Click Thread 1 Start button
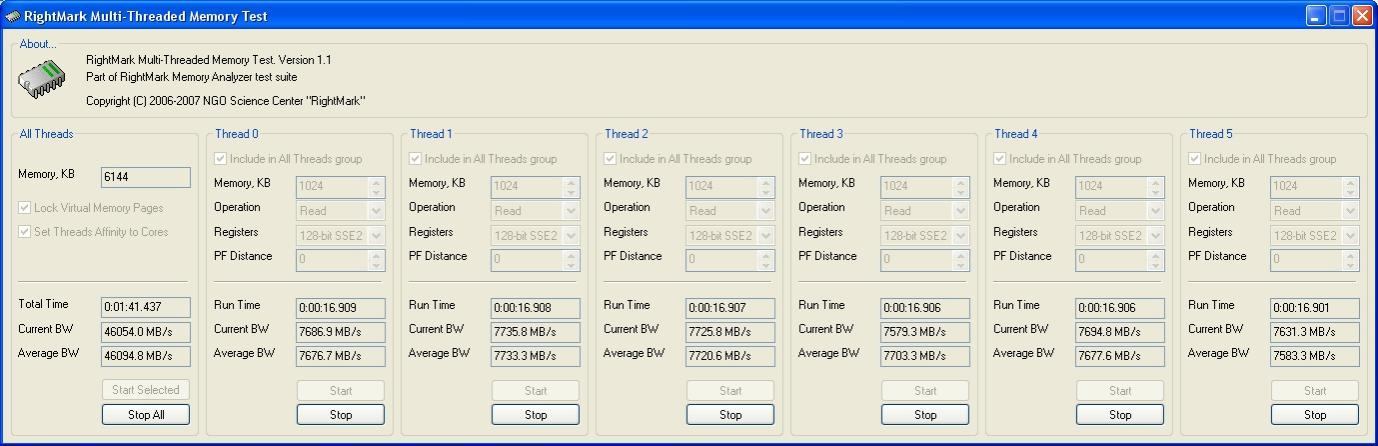Viewport: 1378px width, 446px height. point(536,391)
